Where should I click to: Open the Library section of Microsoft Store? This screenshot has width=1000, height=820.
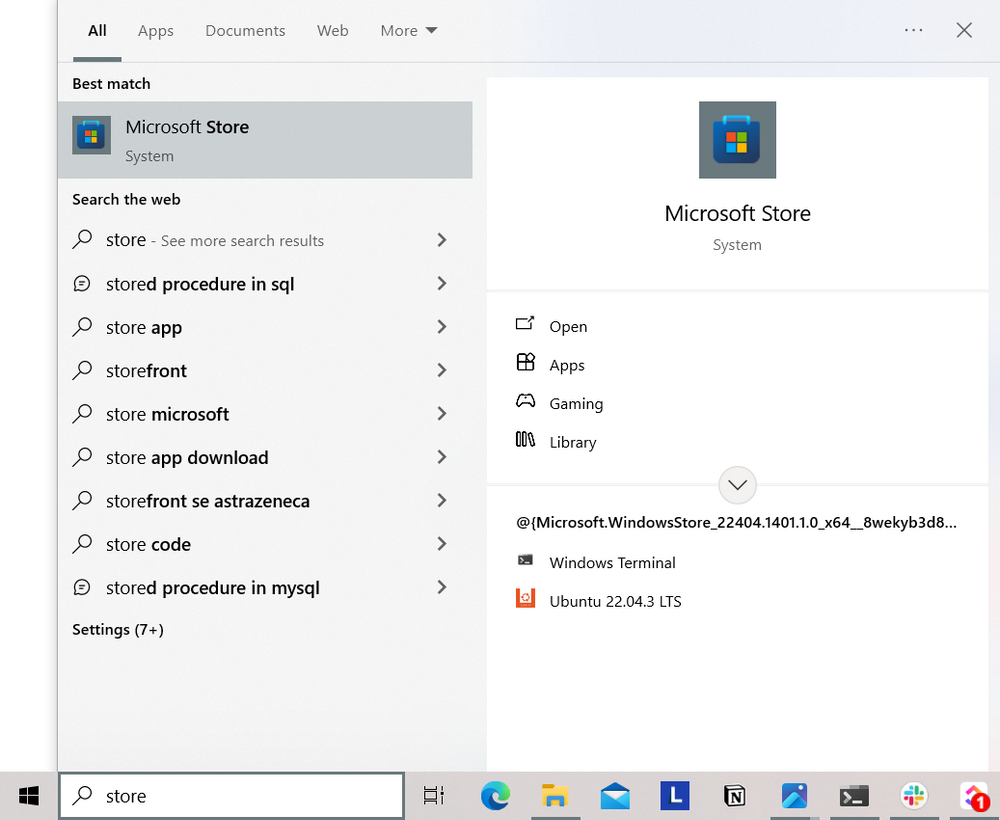pyautogui.click(x=572, y=442)
